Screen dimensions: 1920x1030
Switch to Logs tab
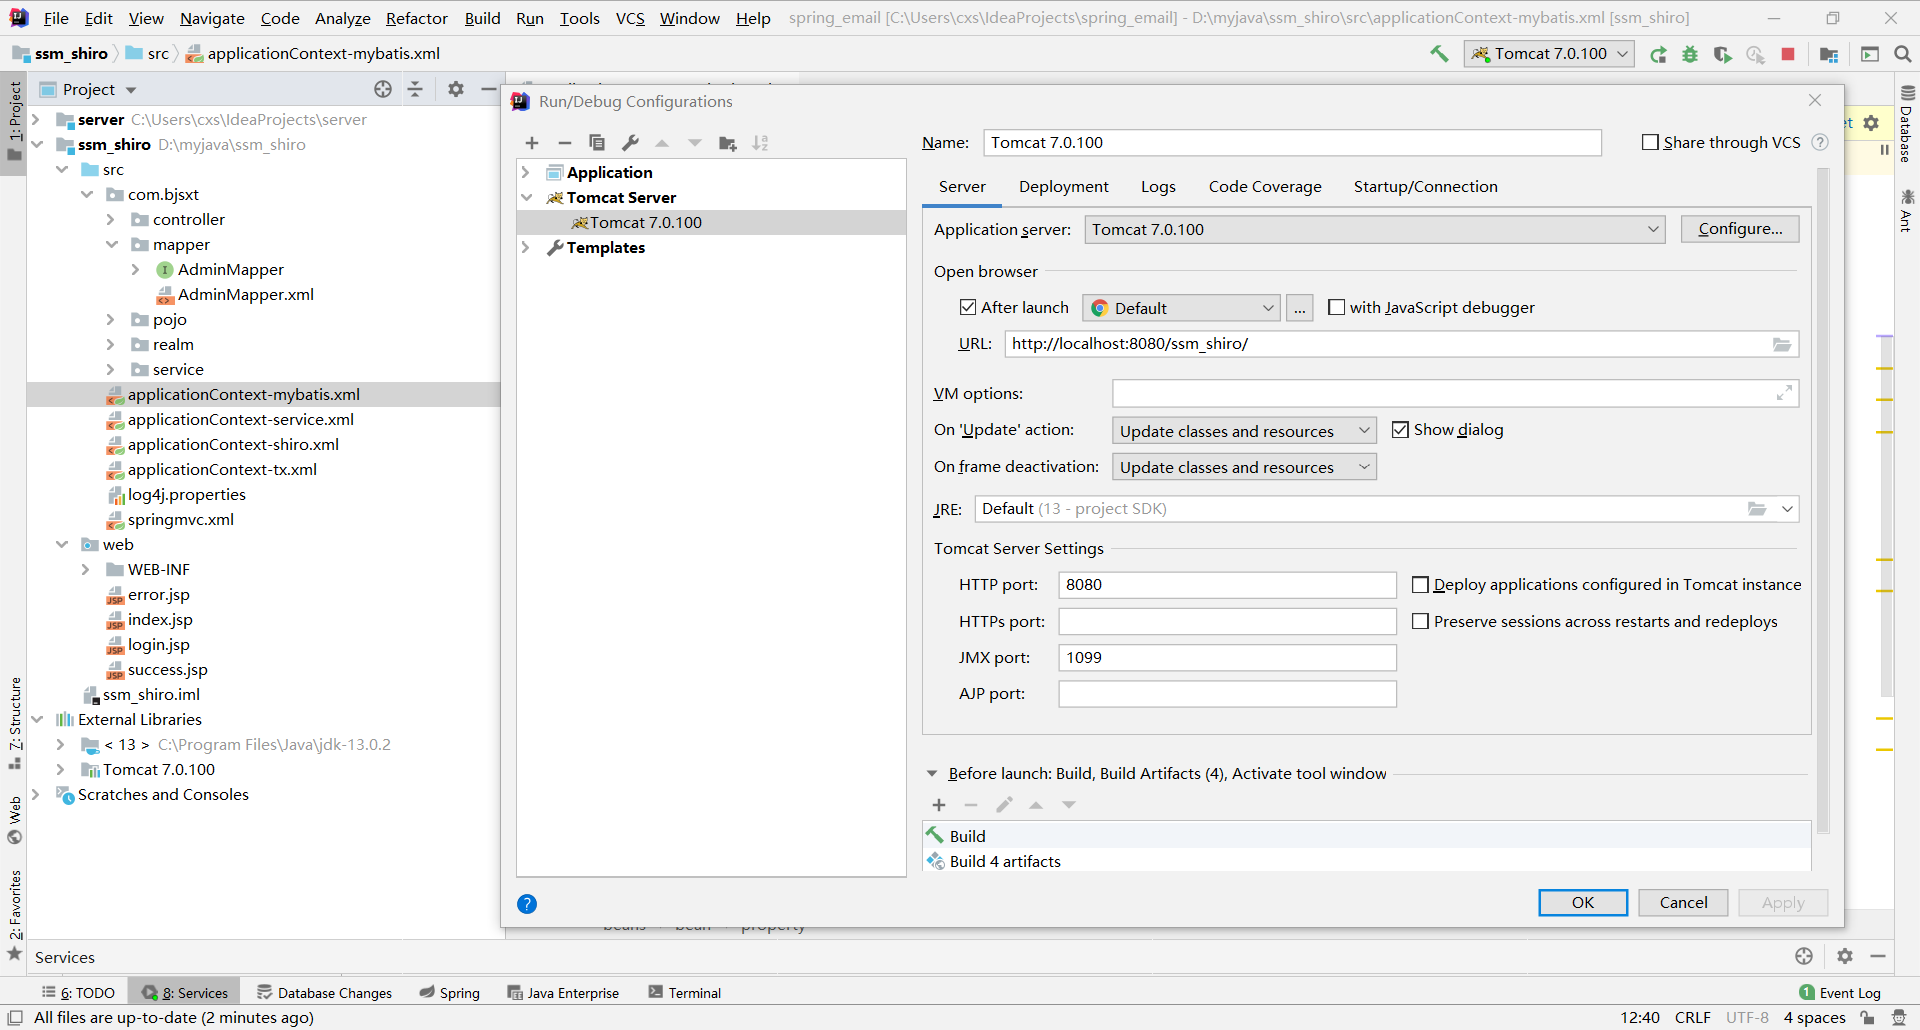click(1158, 187)
